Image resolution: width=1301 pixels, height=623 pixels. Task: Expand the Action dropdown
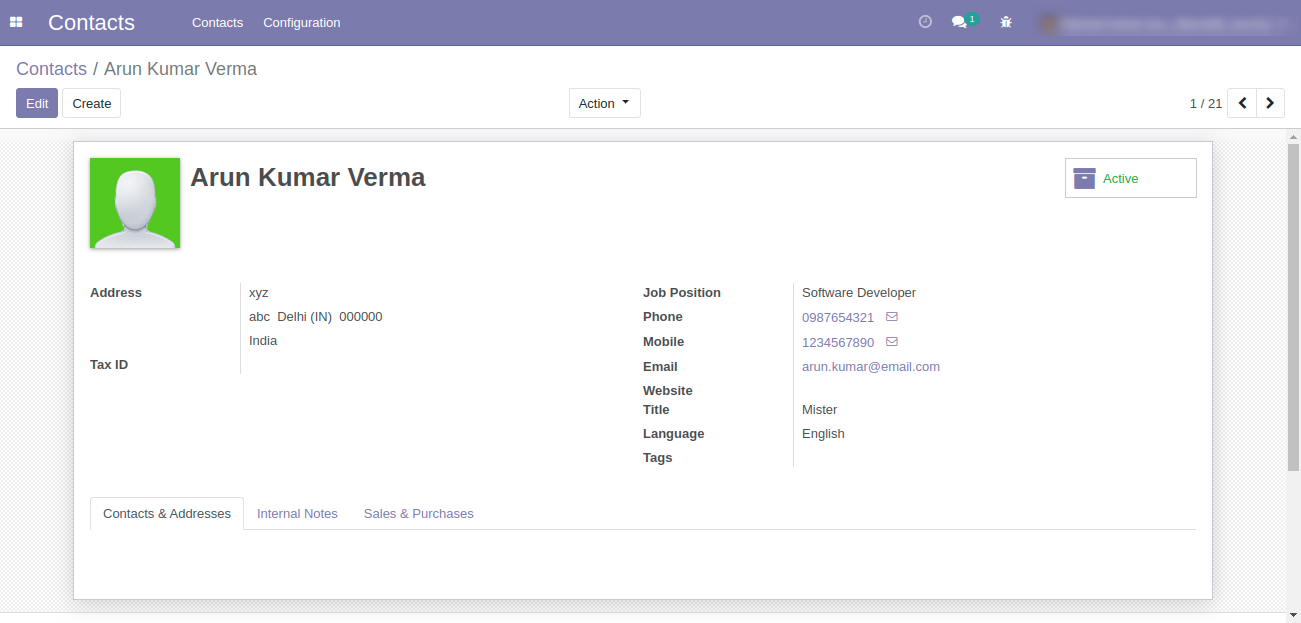click(604, 103)
